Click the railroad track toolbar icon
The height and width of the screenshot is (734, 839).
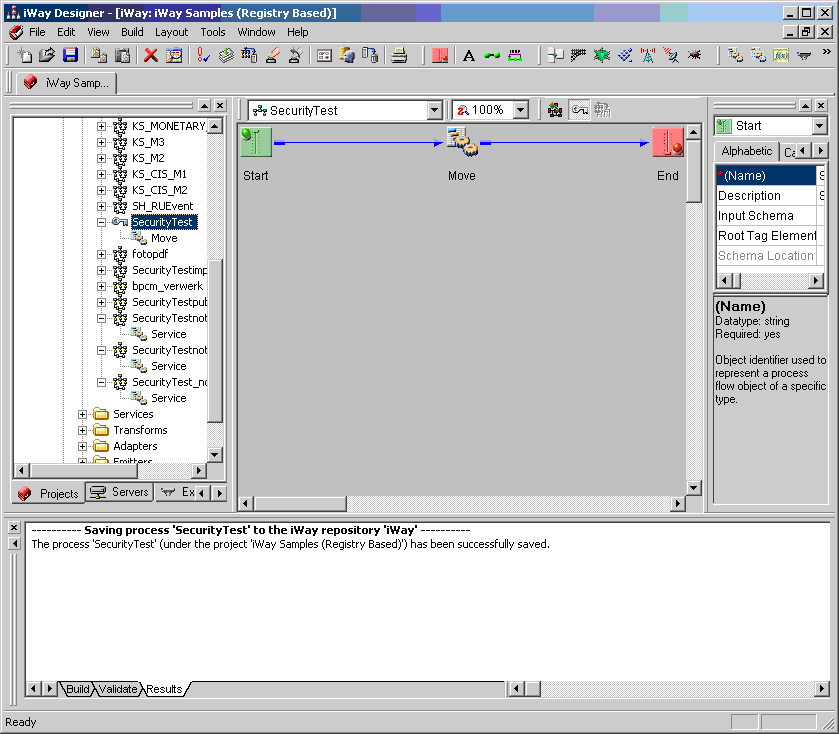tap(578, 55)
